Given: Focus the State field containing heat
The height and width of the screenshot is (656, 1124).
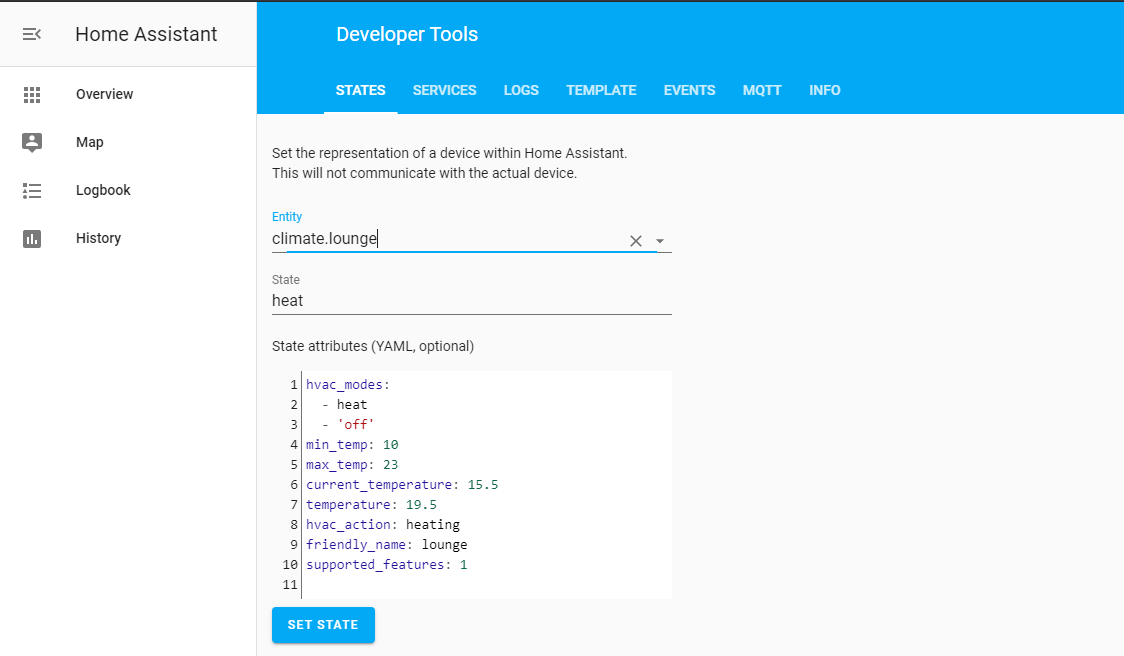Looking at the screenshot, I should click(x=472, y=301).
